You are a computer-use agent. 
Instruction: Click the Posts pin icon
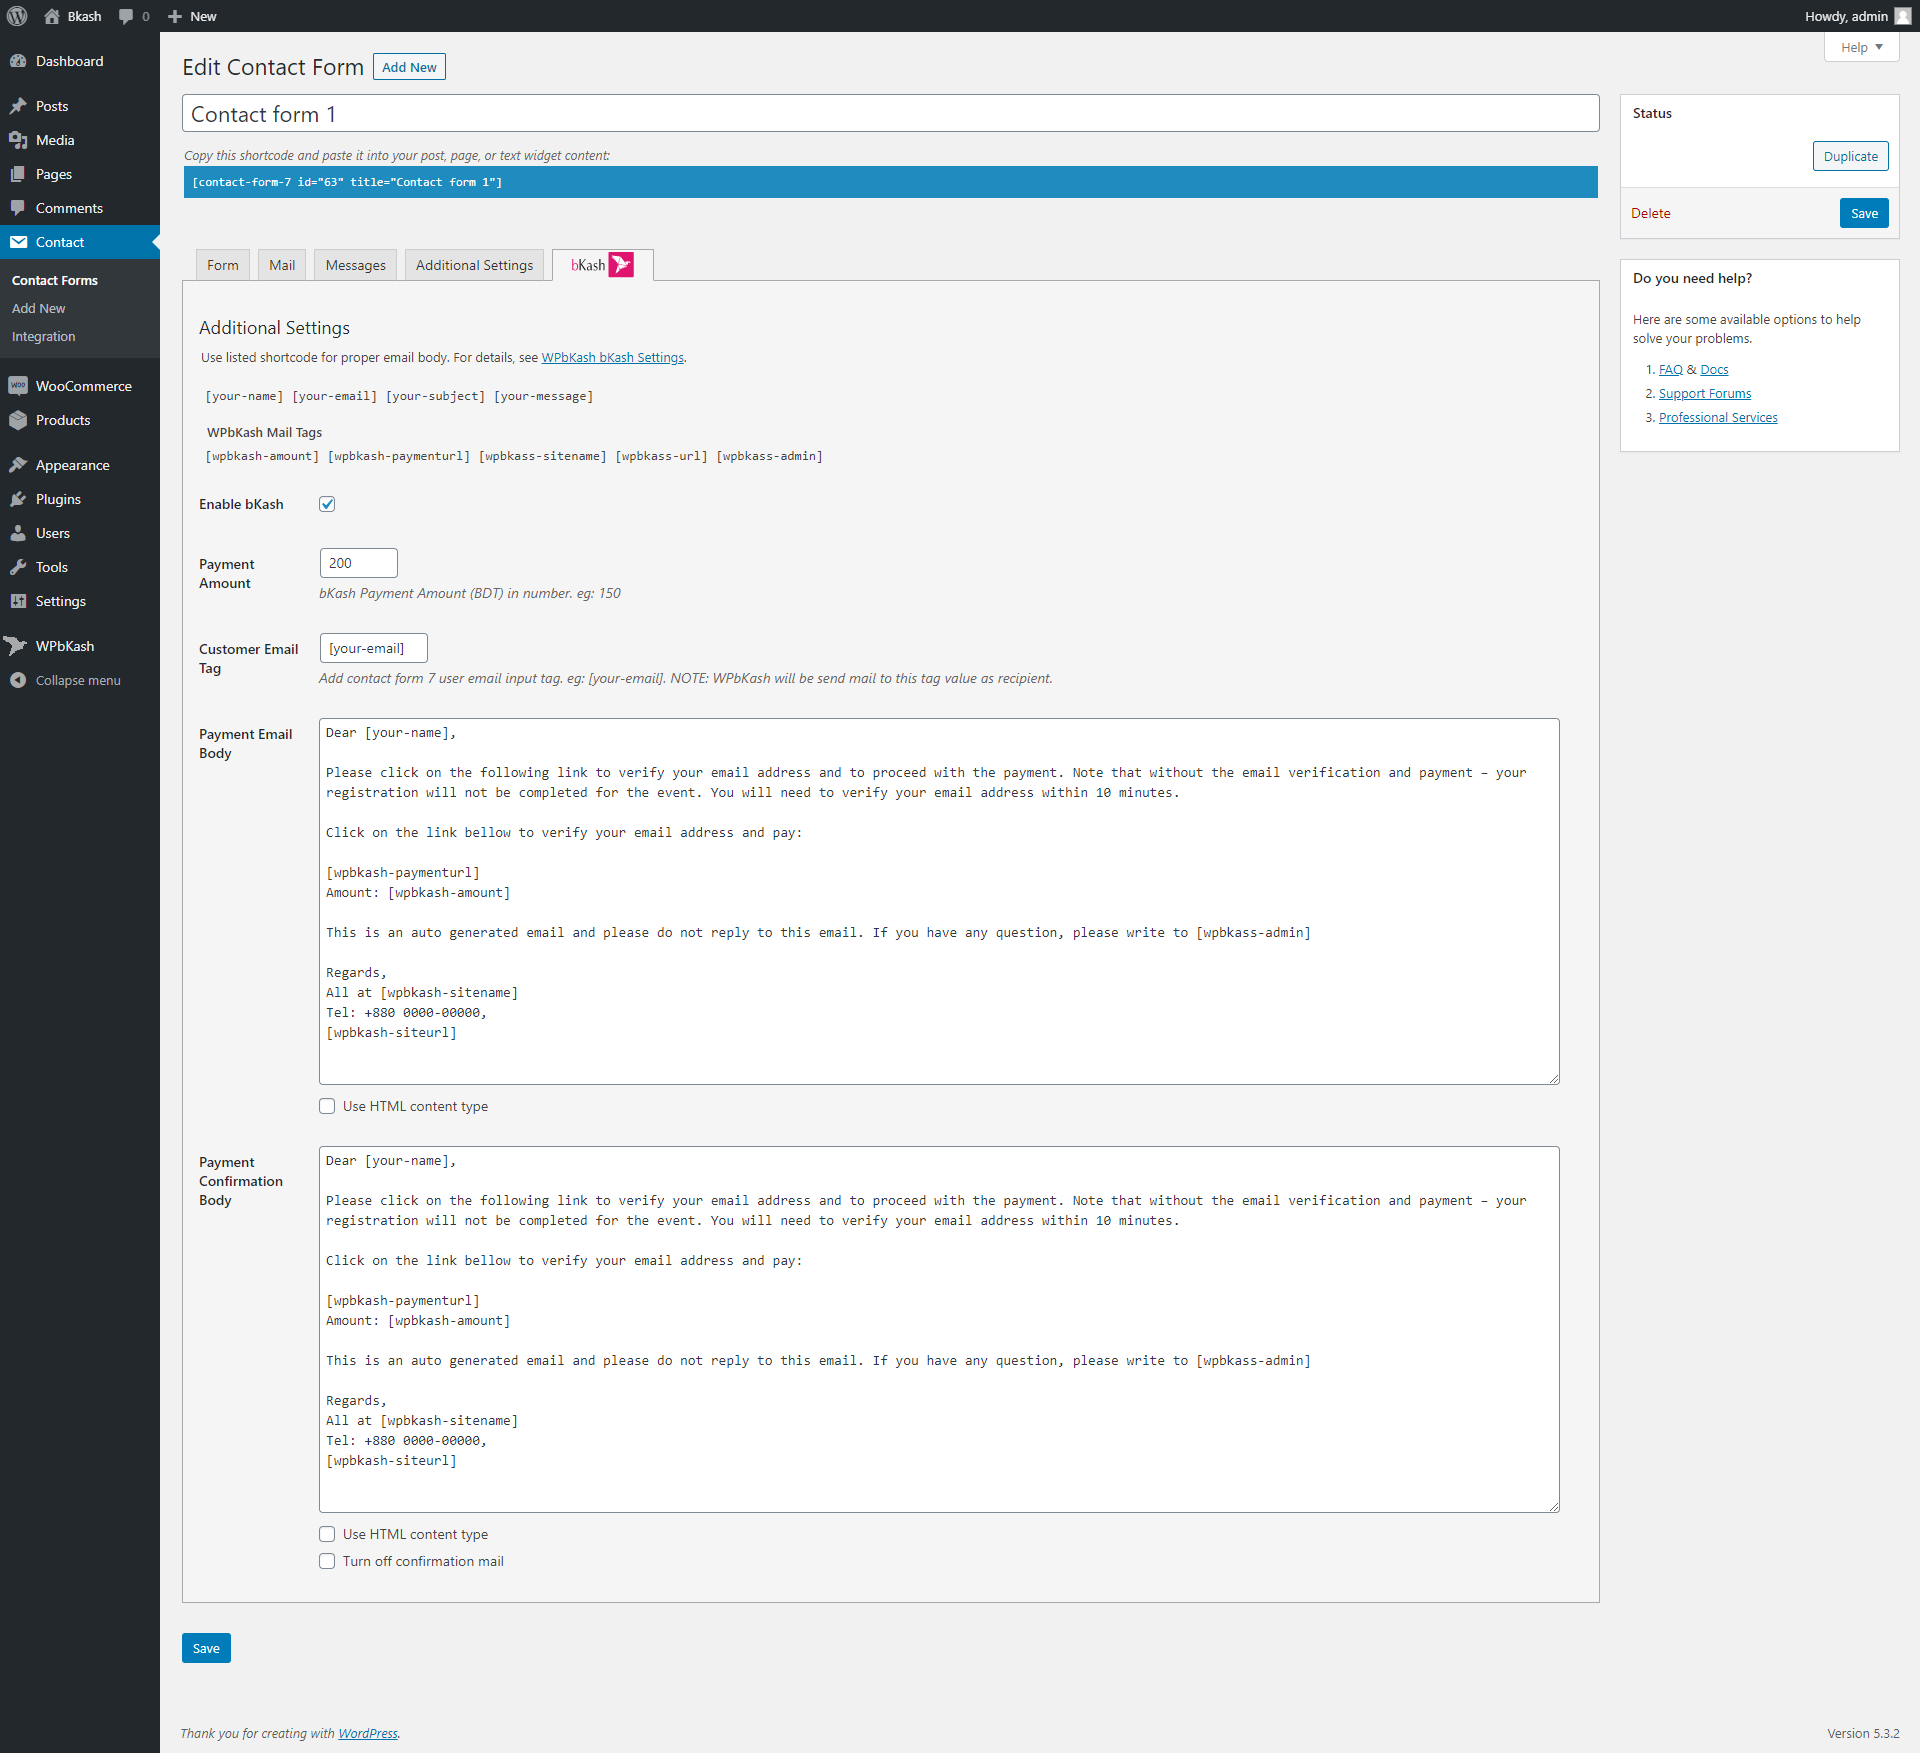coord(18,106)
